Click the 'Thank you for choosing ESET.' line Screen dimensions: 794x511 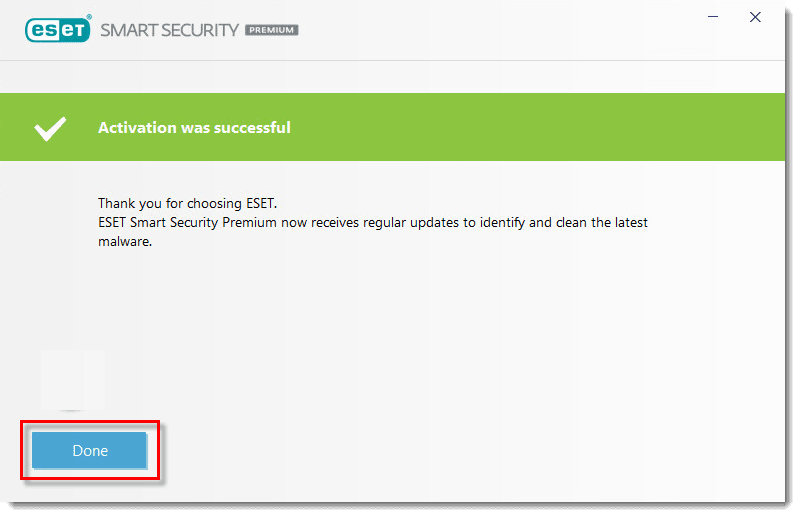[185, 203]
